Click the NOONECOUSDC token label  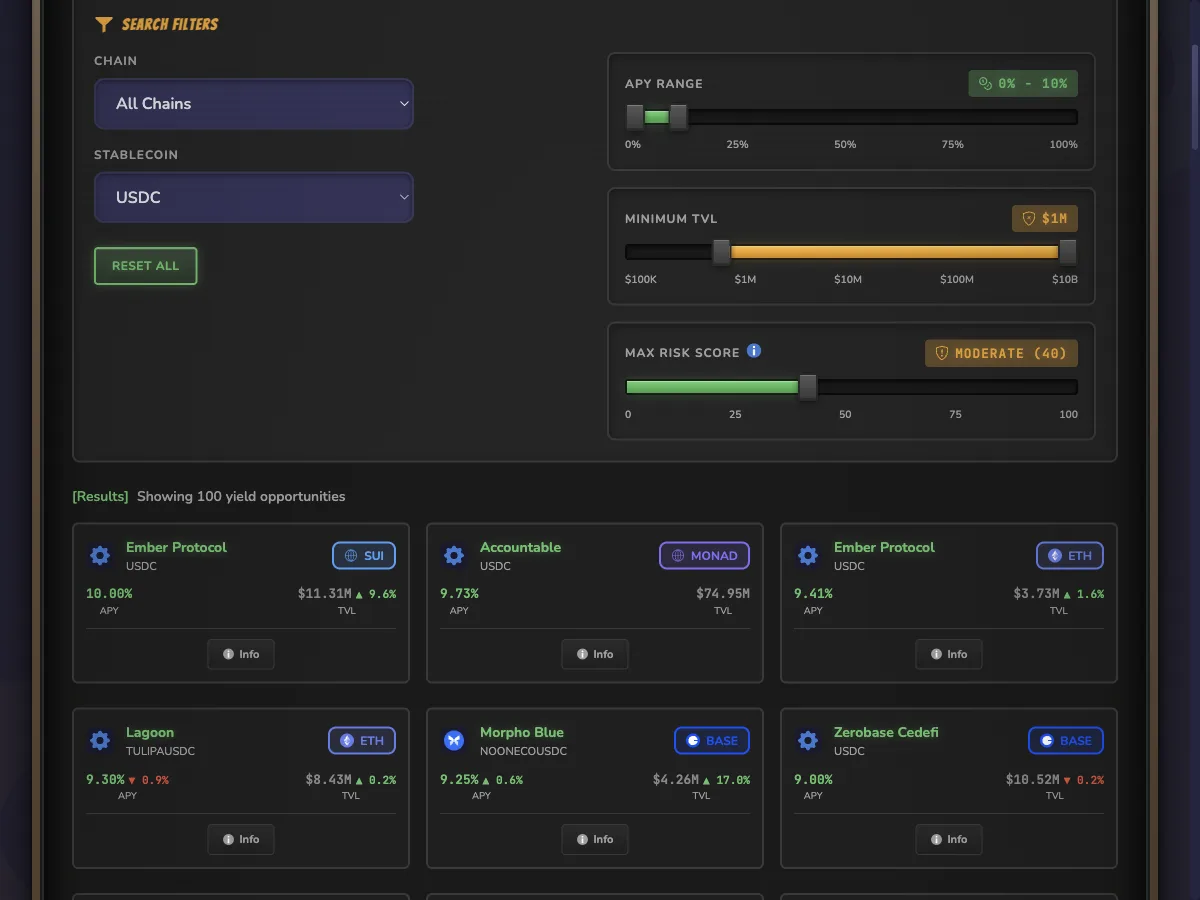click(x=523, y=751)
